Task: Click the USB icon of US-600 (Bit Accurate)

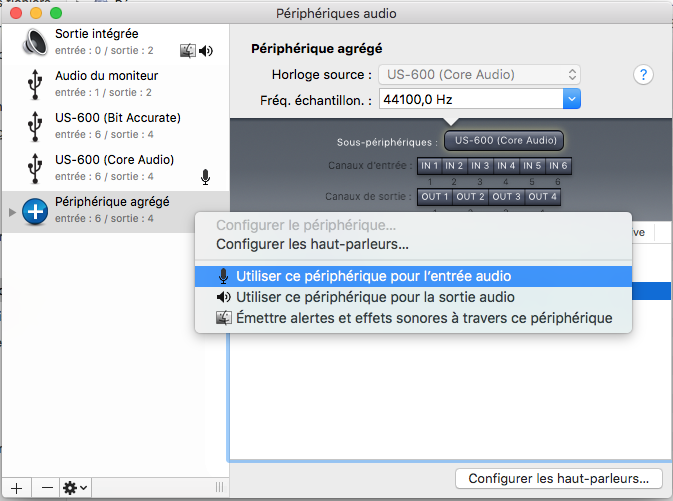Action: coord(35,126)
